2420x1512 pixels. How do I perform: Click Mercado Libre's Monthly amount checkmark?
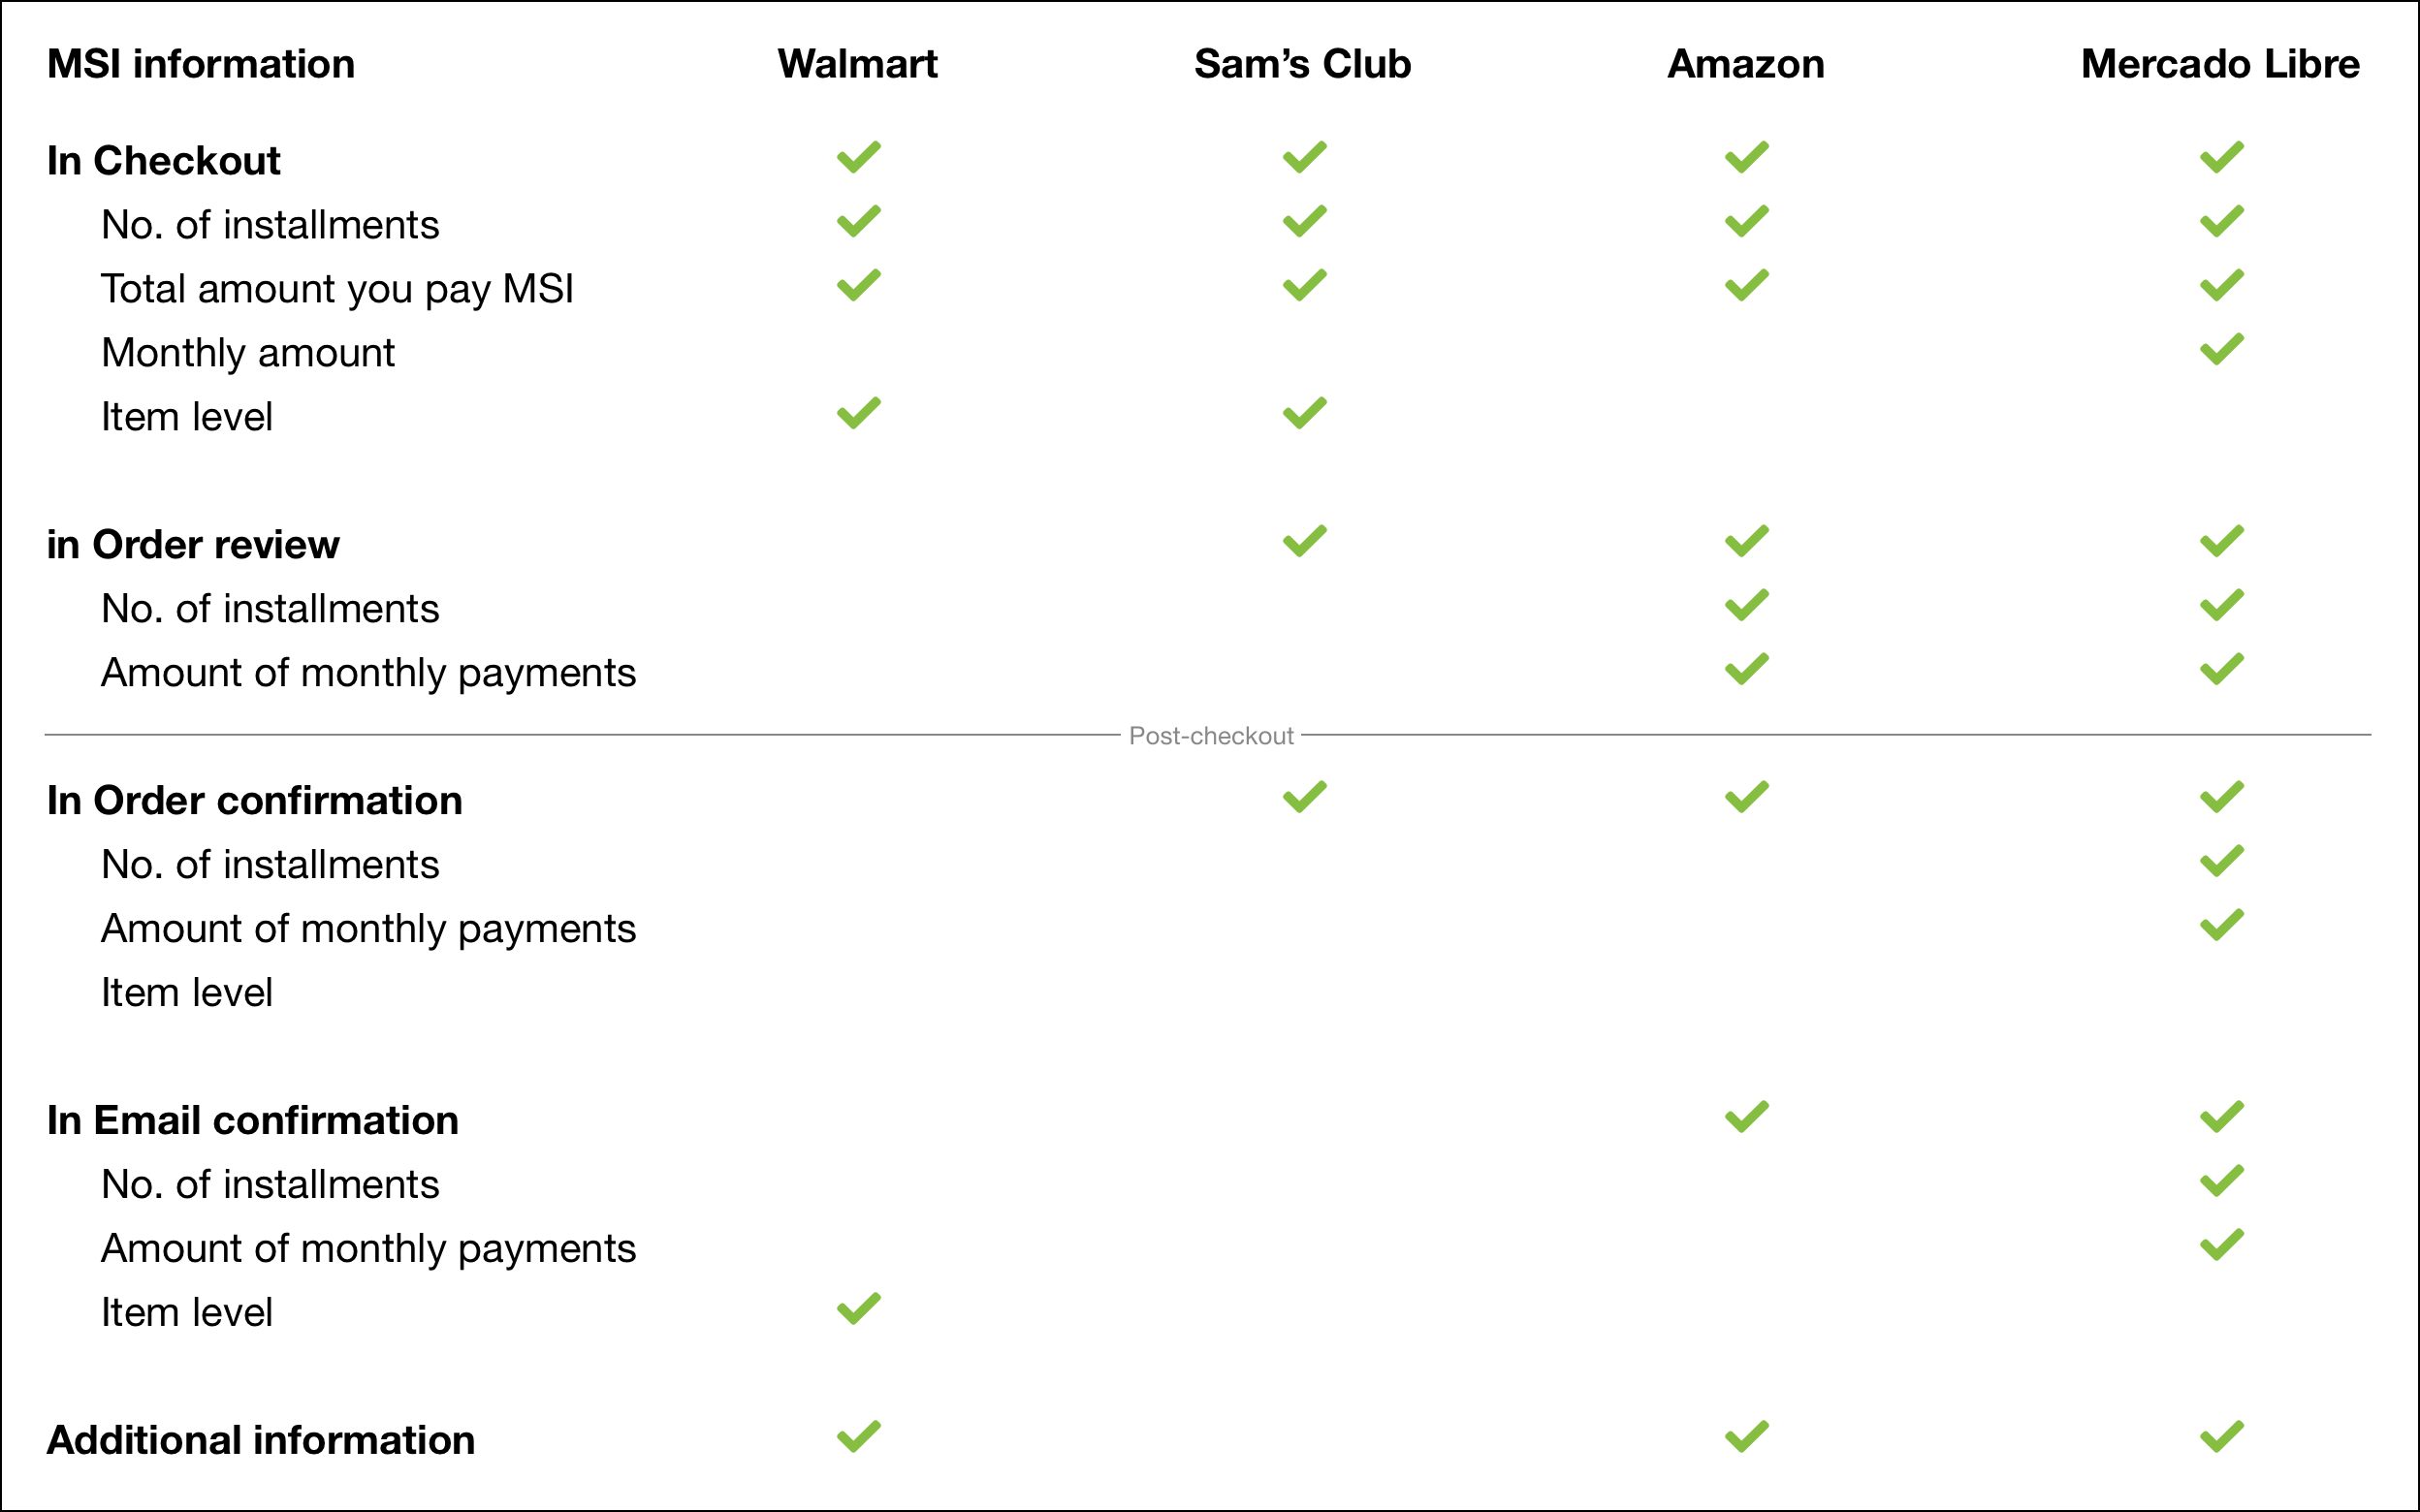(2222, 349)
